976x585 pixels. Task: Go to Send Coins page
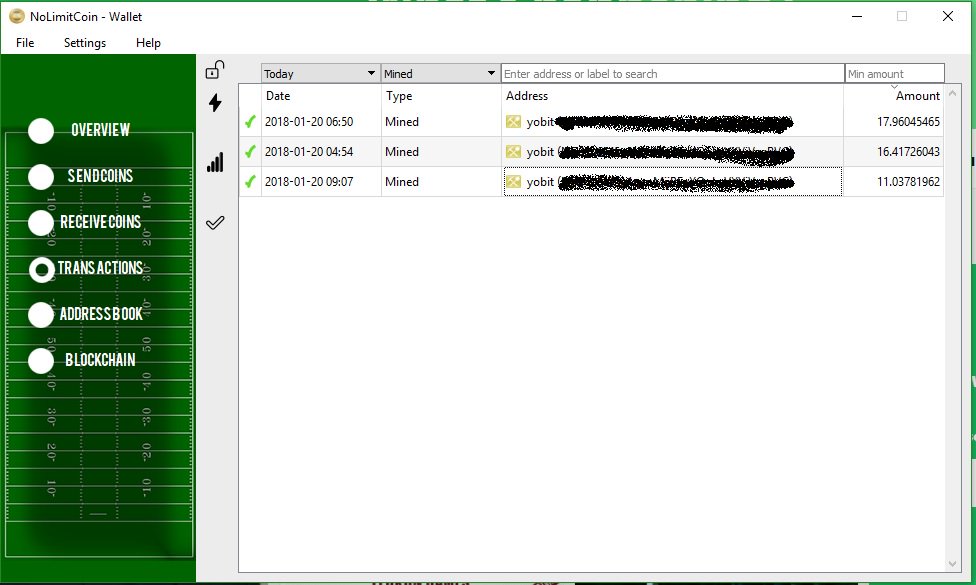tap(81, 176)
